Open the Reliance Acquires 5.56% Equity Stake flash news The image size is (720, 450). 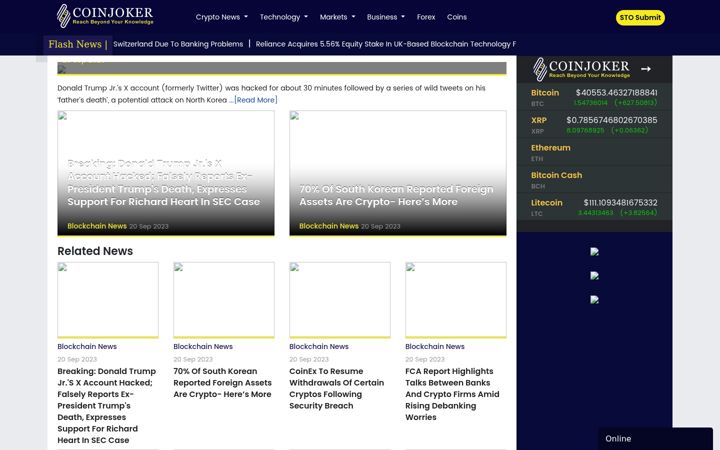tap(385, 44)
